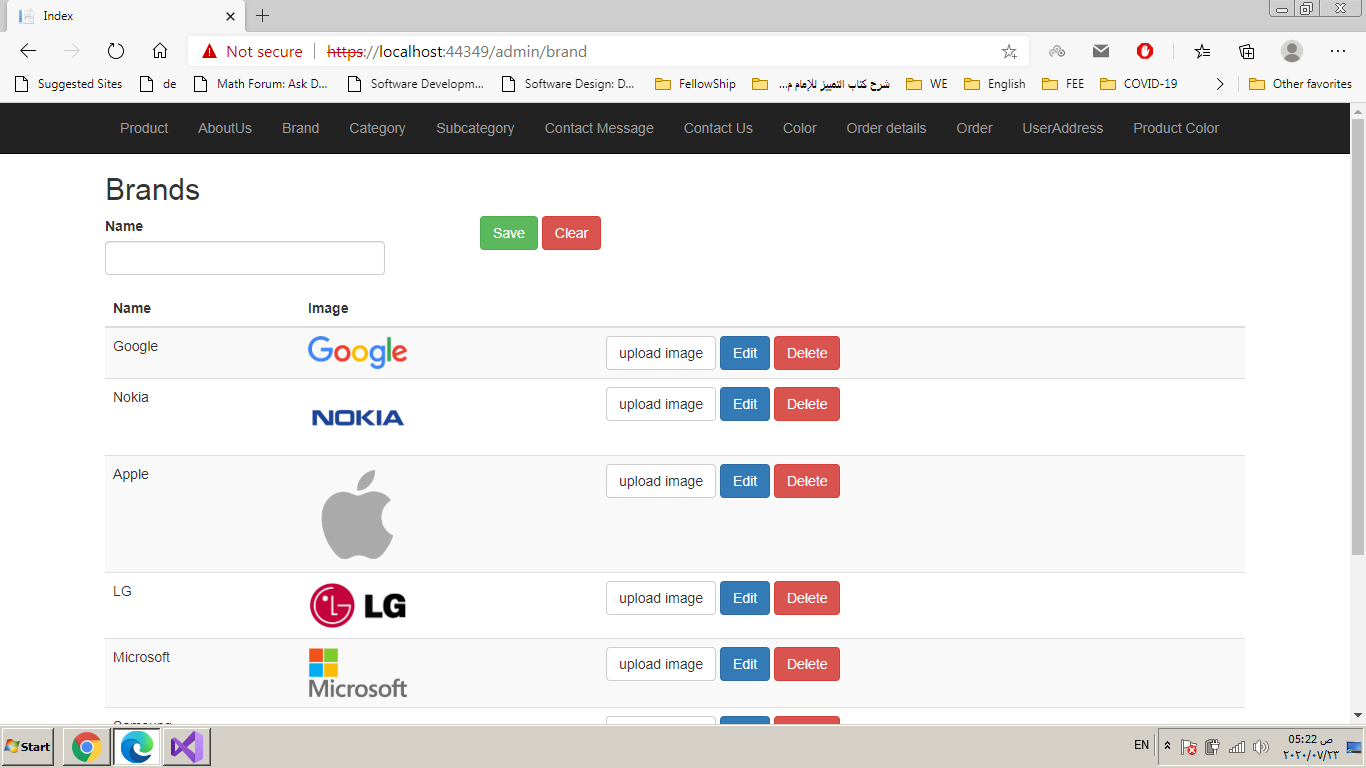Screen dimensions: 1366x768
Task: Add page to favorites star icon
Action: point(1009,51)
